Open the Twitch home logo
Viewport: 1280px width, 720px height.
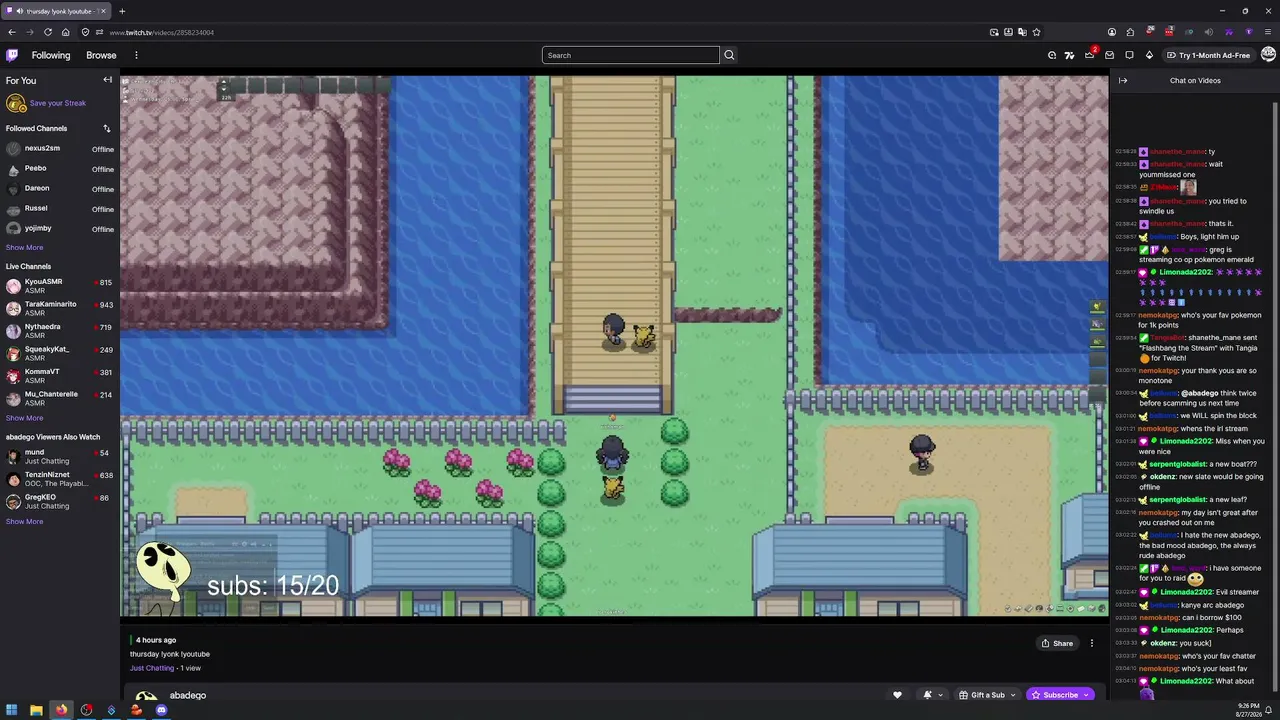click(x=12, y=55)
